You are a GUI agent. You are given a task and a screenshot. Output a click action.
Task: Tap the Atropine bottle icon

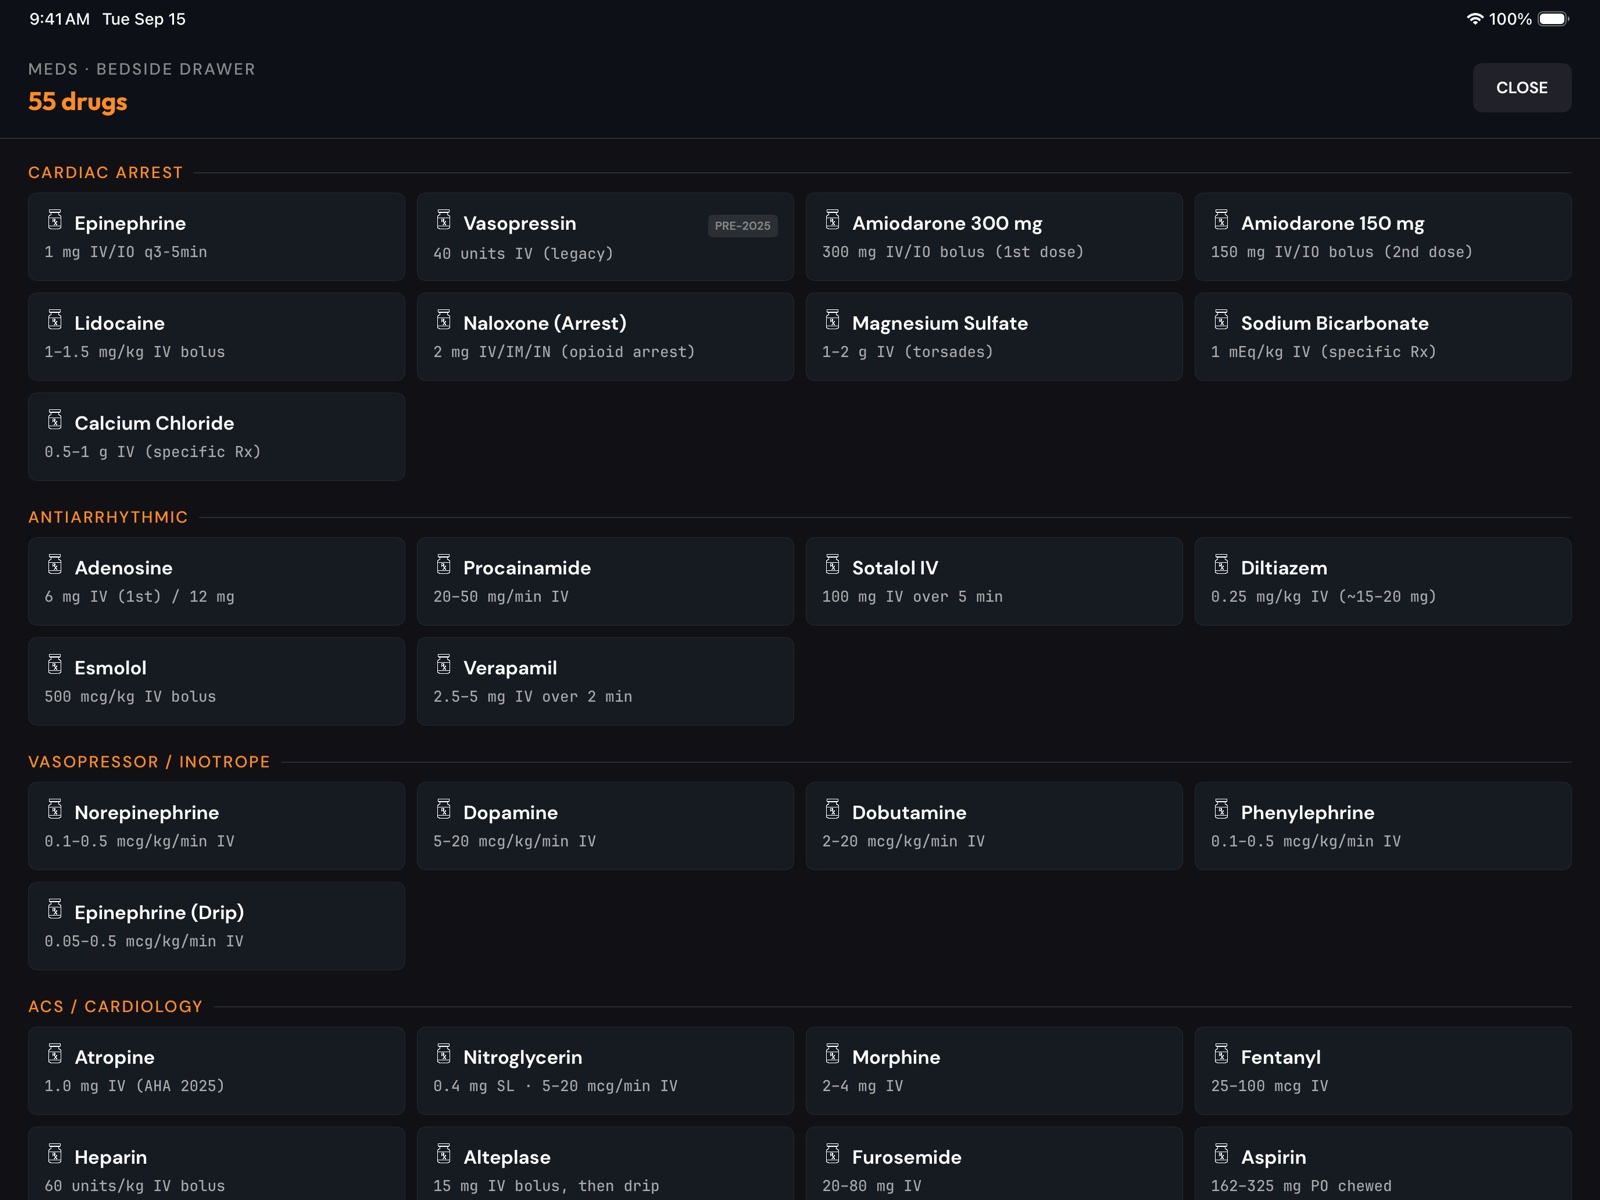click(x=55, y=1054)
